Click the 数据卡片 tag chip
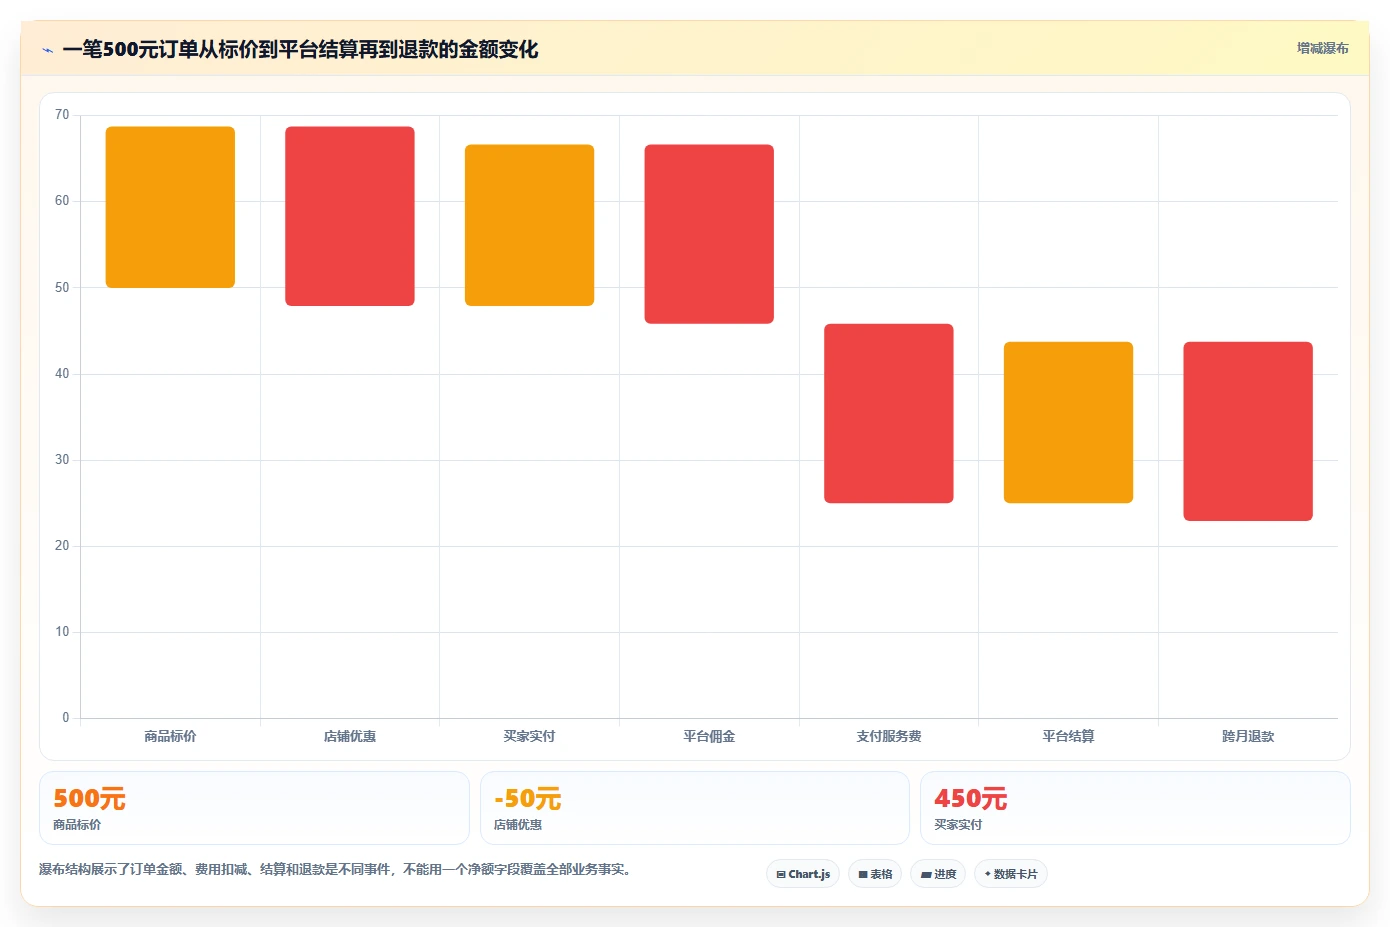 pyautogui.click(x=1011, y=874)
